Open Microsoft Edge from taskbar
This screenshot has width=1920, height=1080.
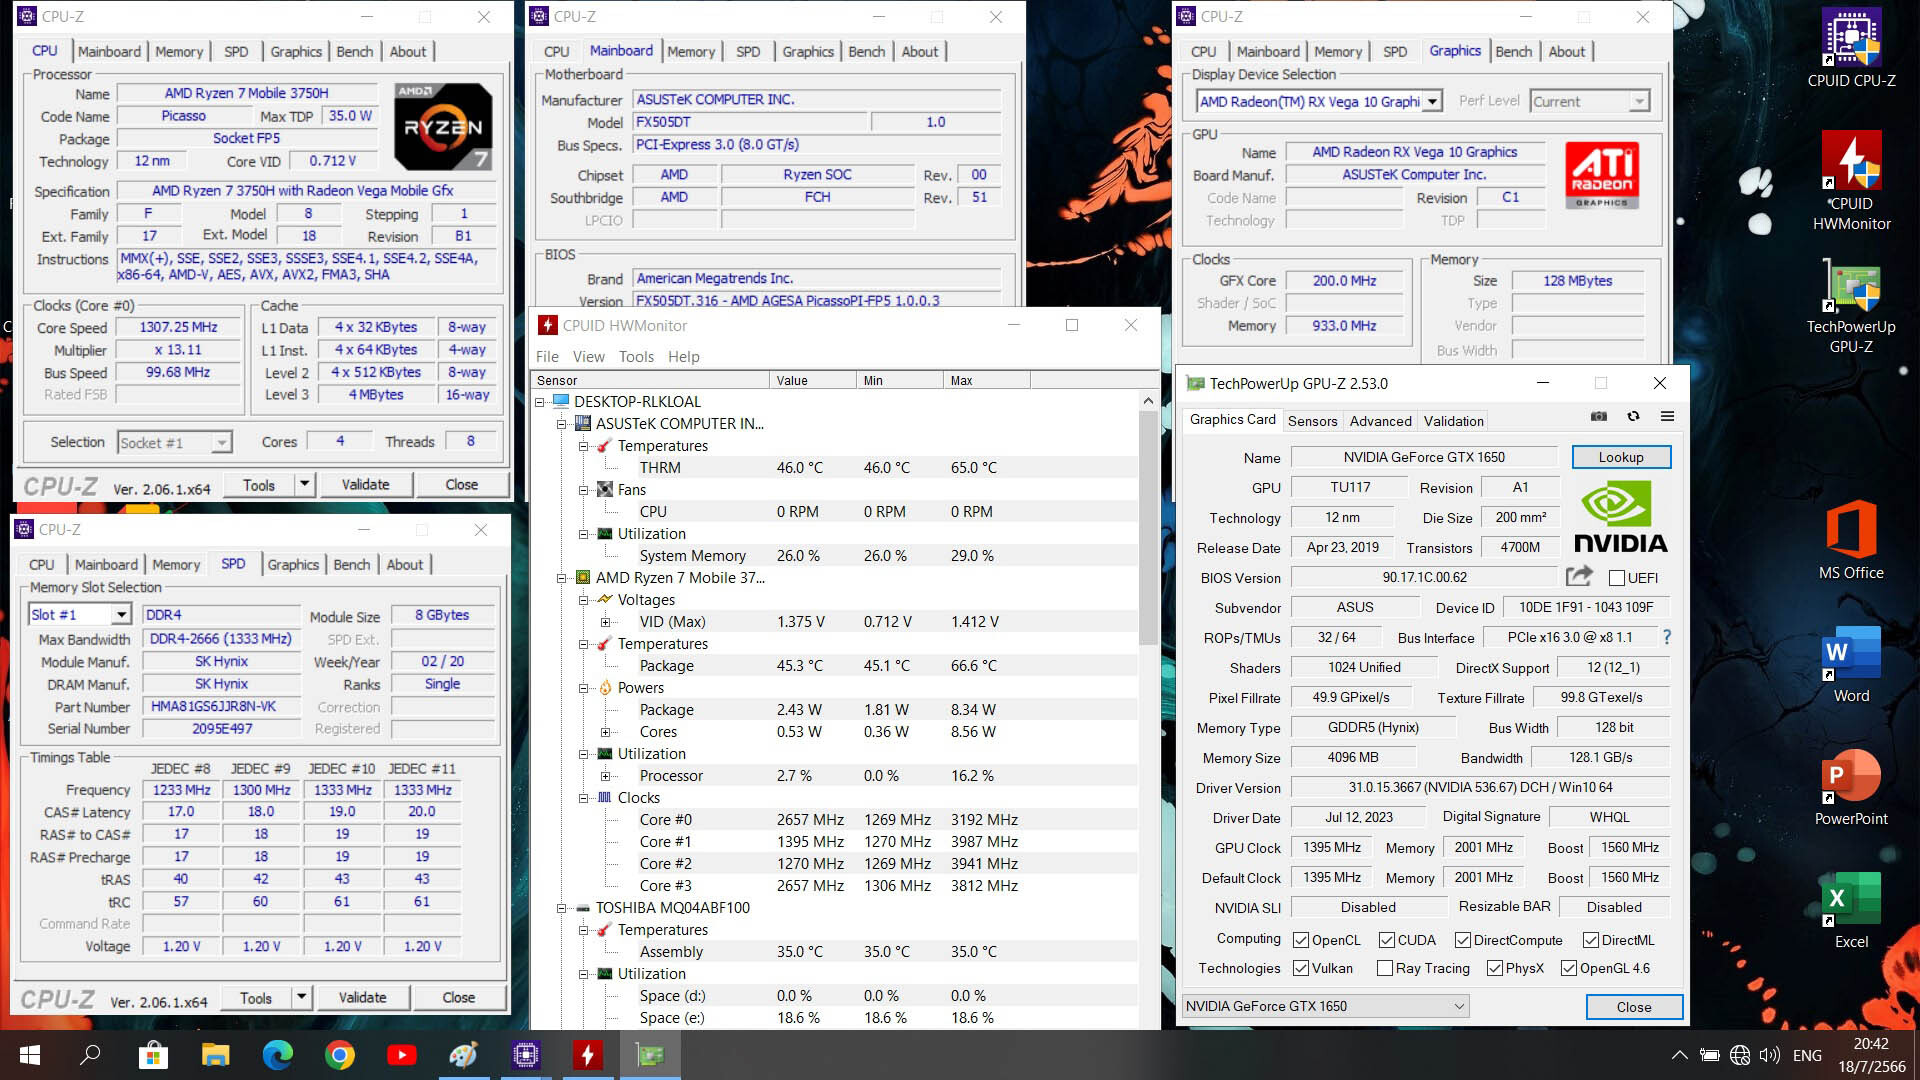(x=277, y=1055)
